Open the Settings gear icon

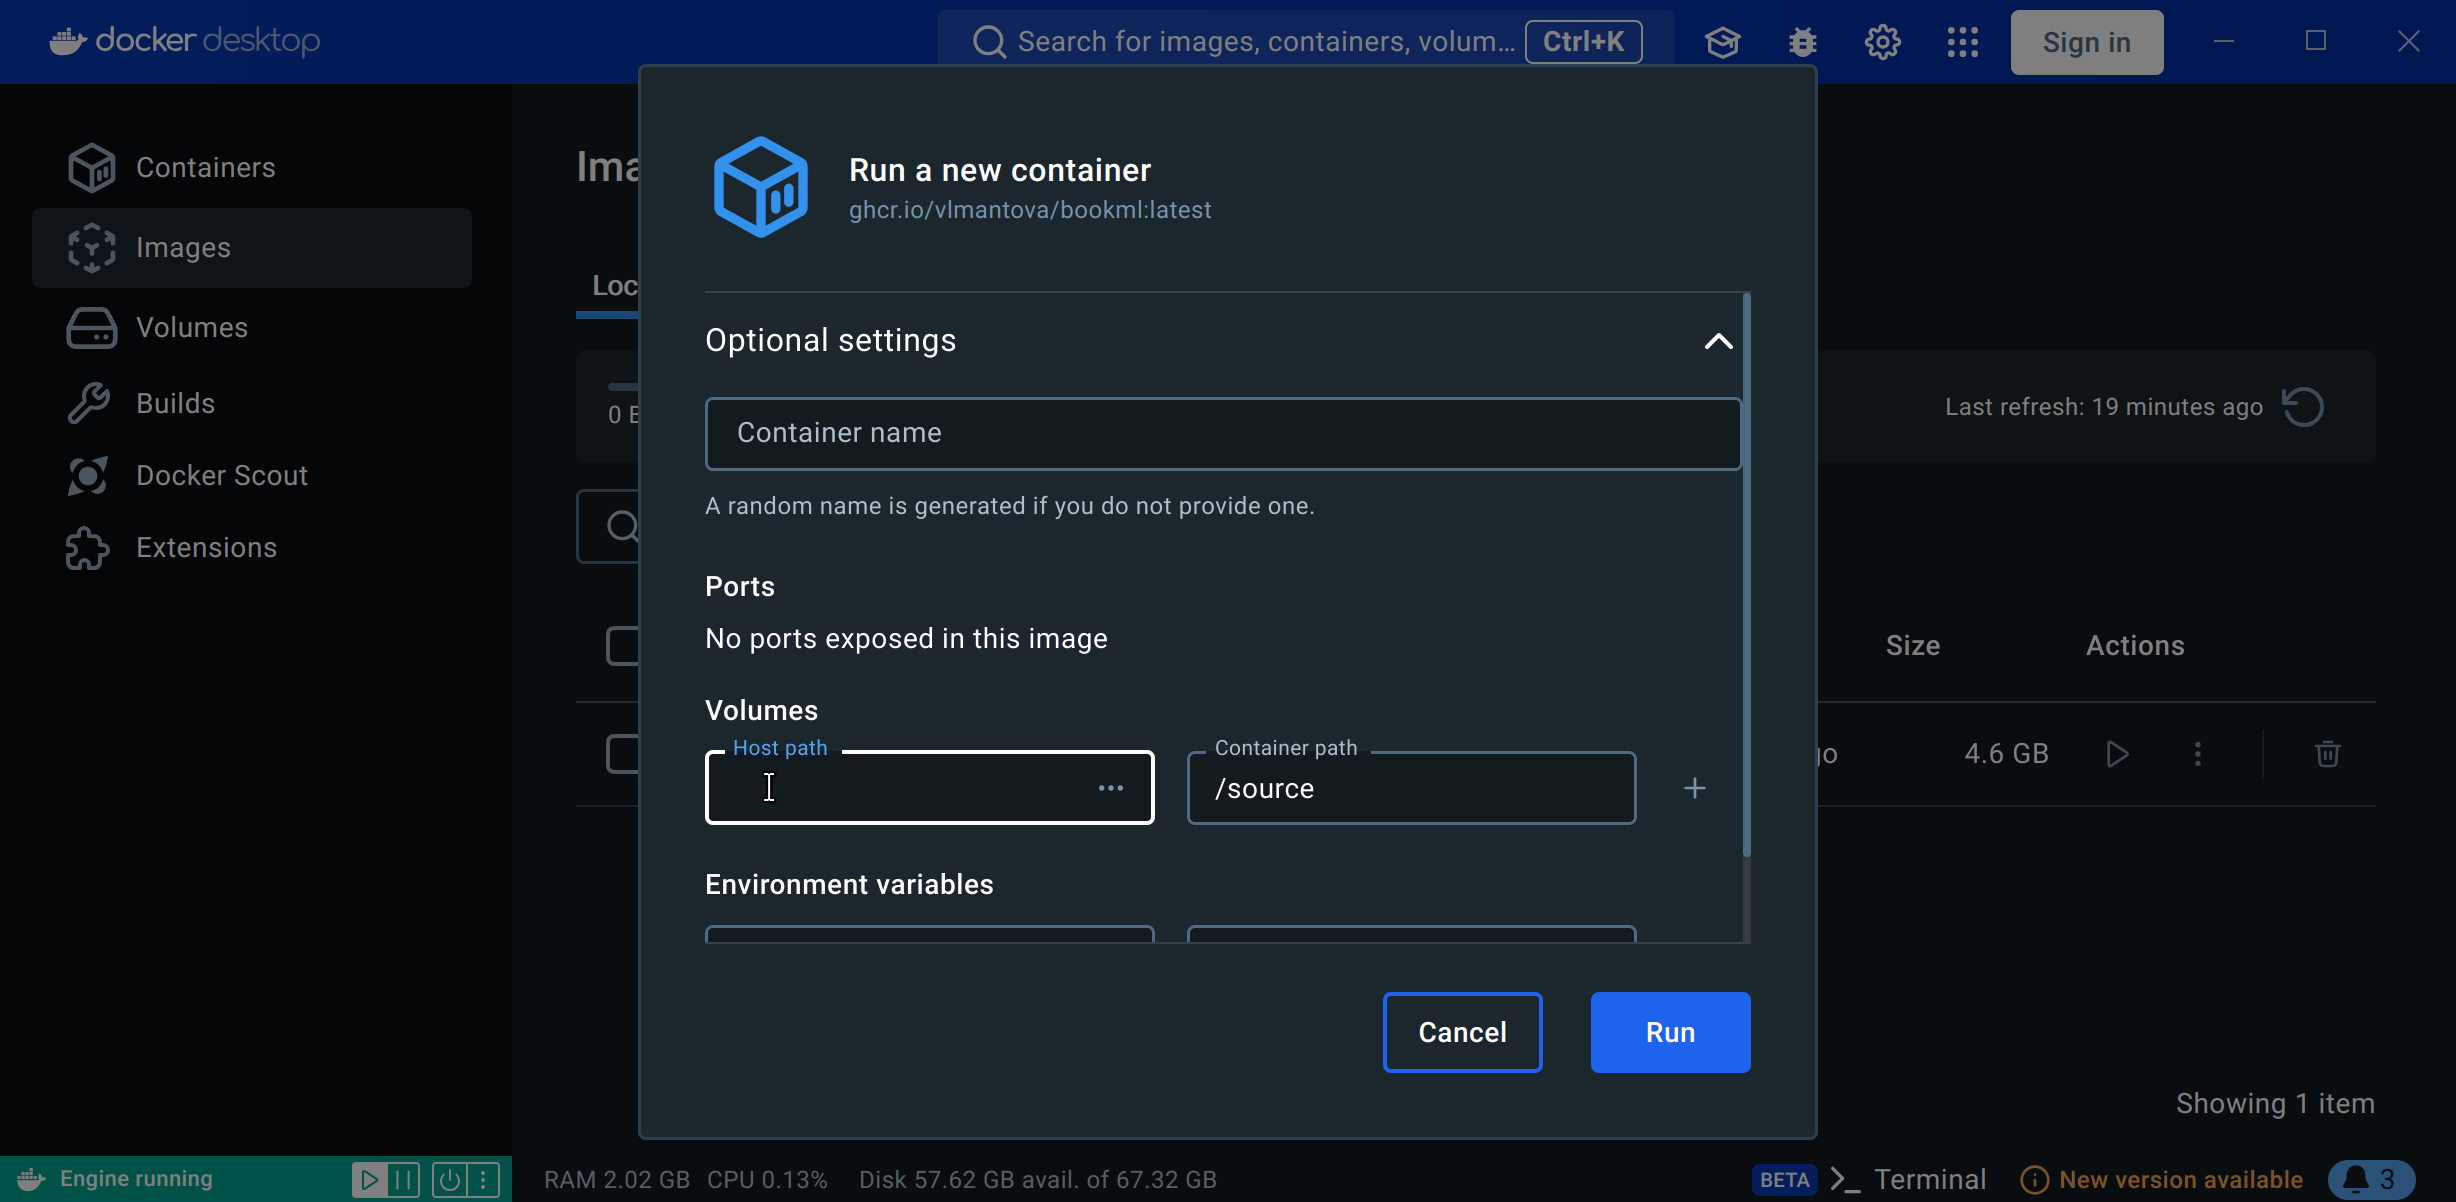pos(1882,42)
